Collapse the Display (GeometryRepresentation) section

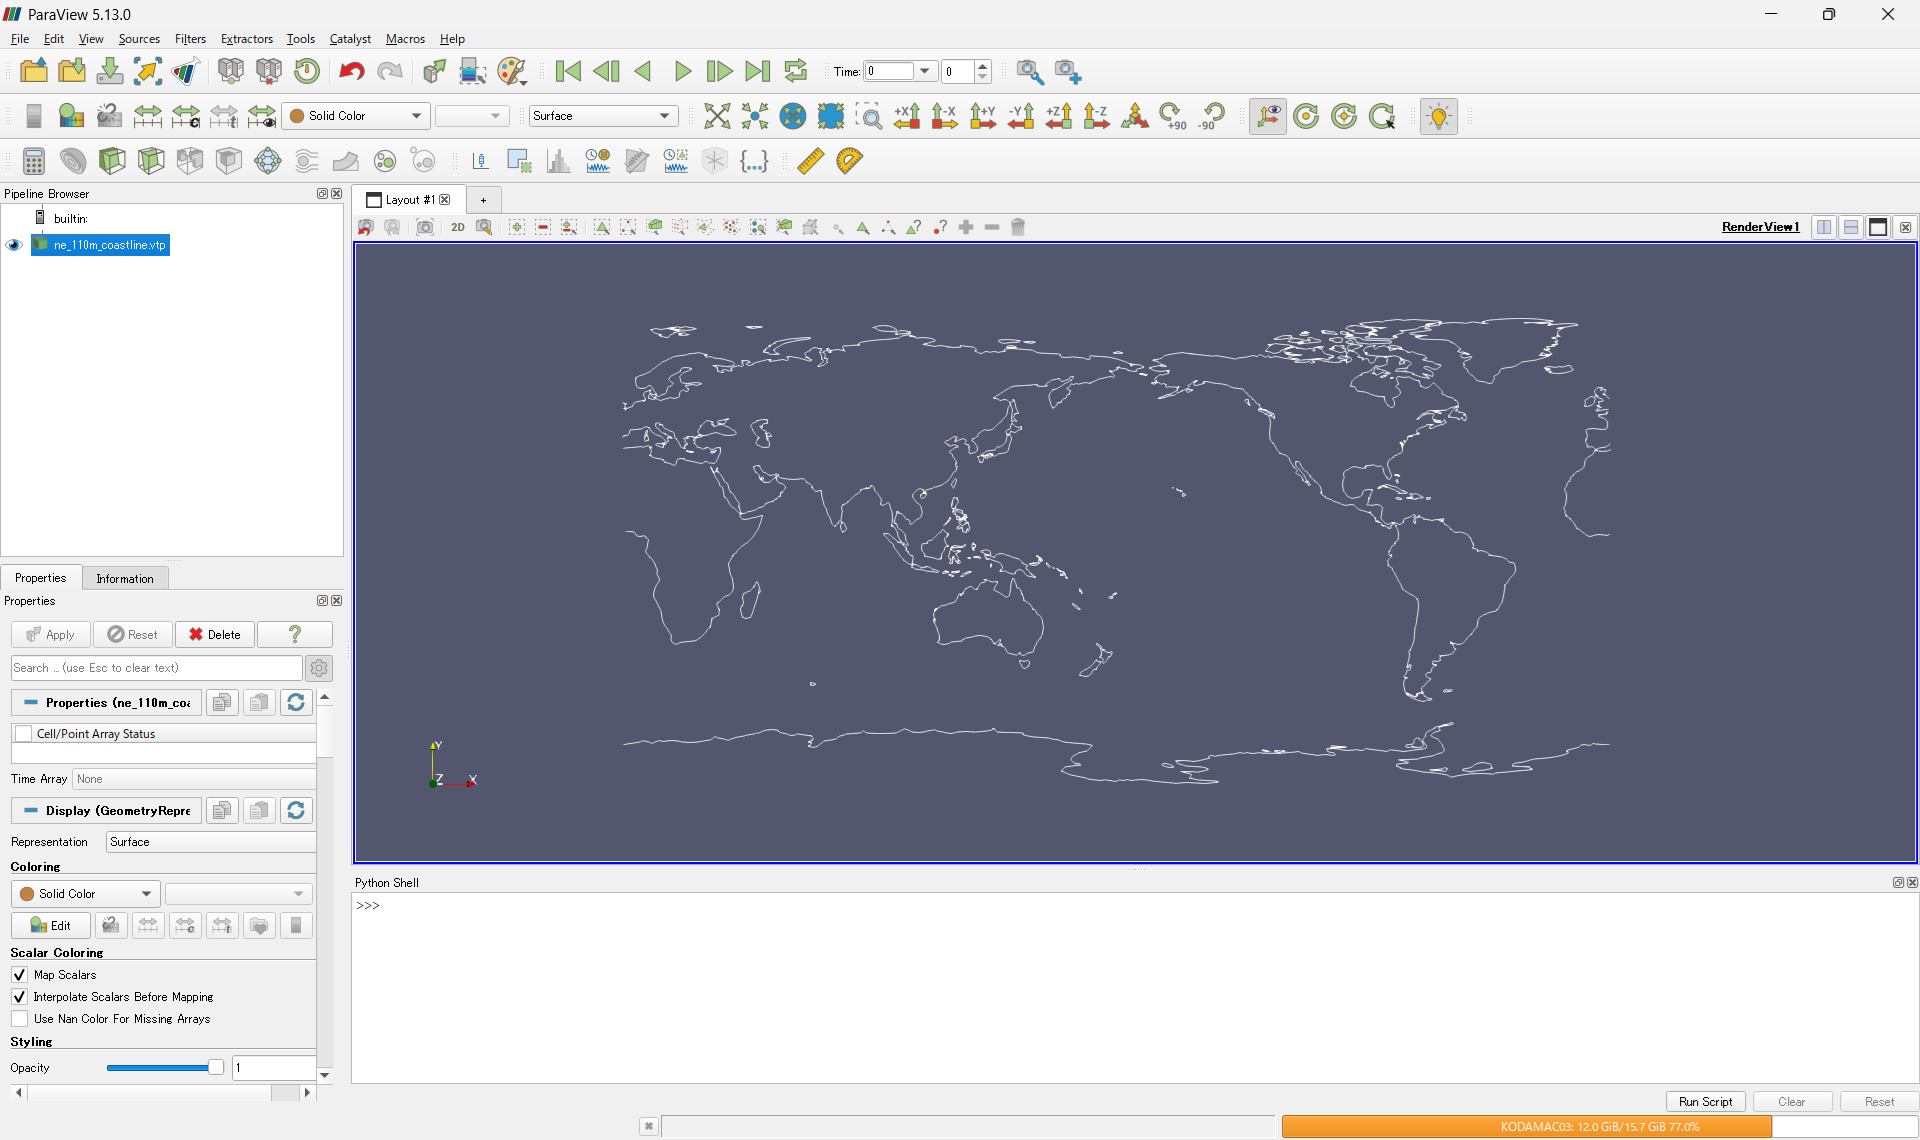[x=31, y=811]
